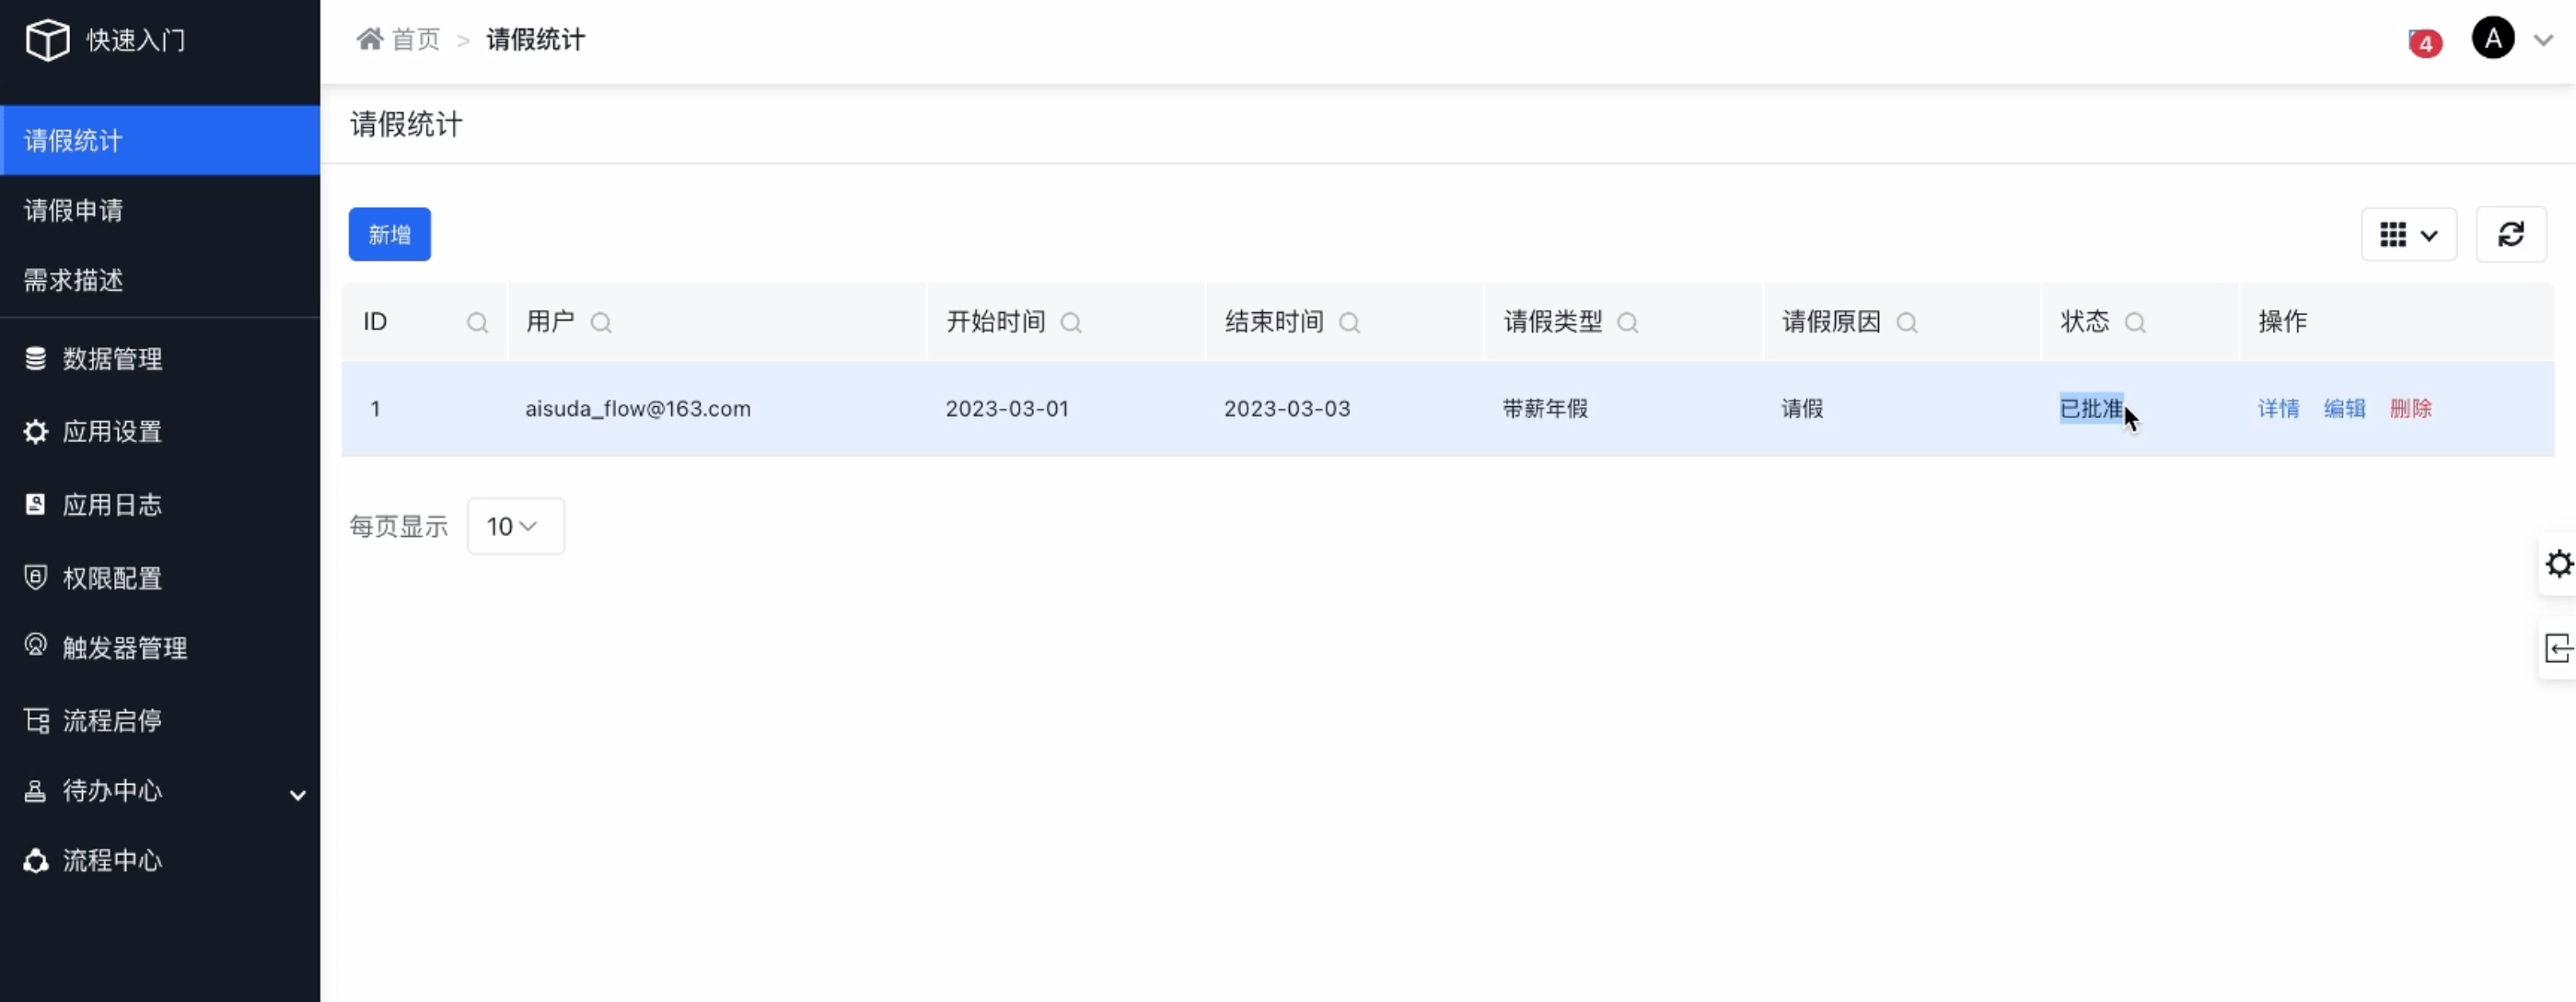Viewport: 2576px width, 1002px height.
Task: Refresh the table with the reload icon
Action: tap(2510, 235)
